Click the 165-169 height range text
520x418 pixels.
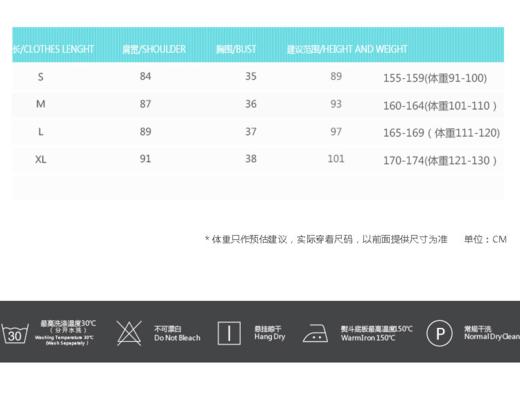pos(442,133)
